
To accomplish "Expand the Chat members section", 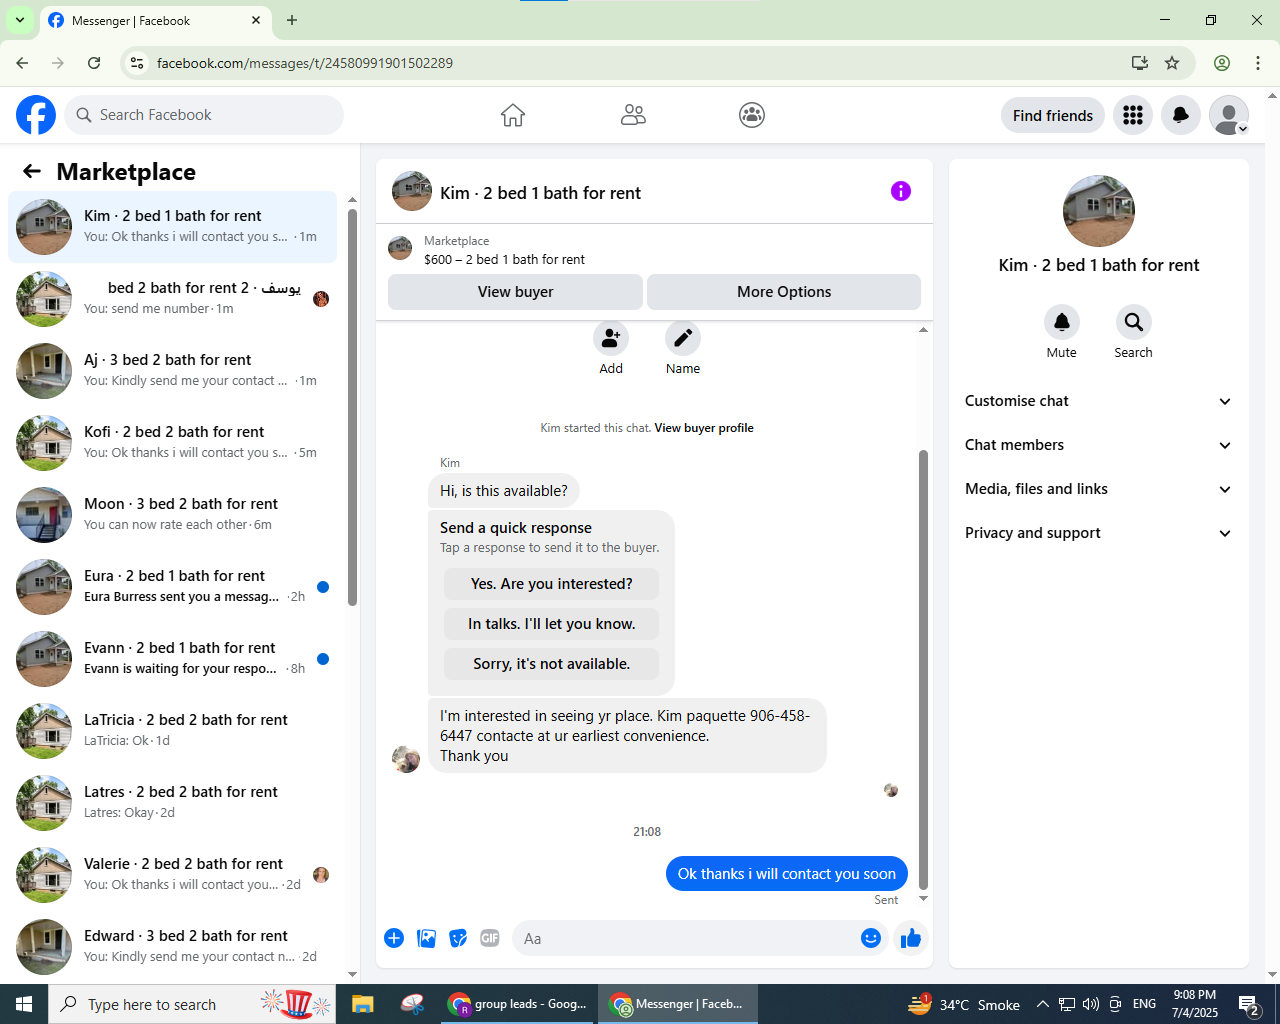I will [1099, 445].
